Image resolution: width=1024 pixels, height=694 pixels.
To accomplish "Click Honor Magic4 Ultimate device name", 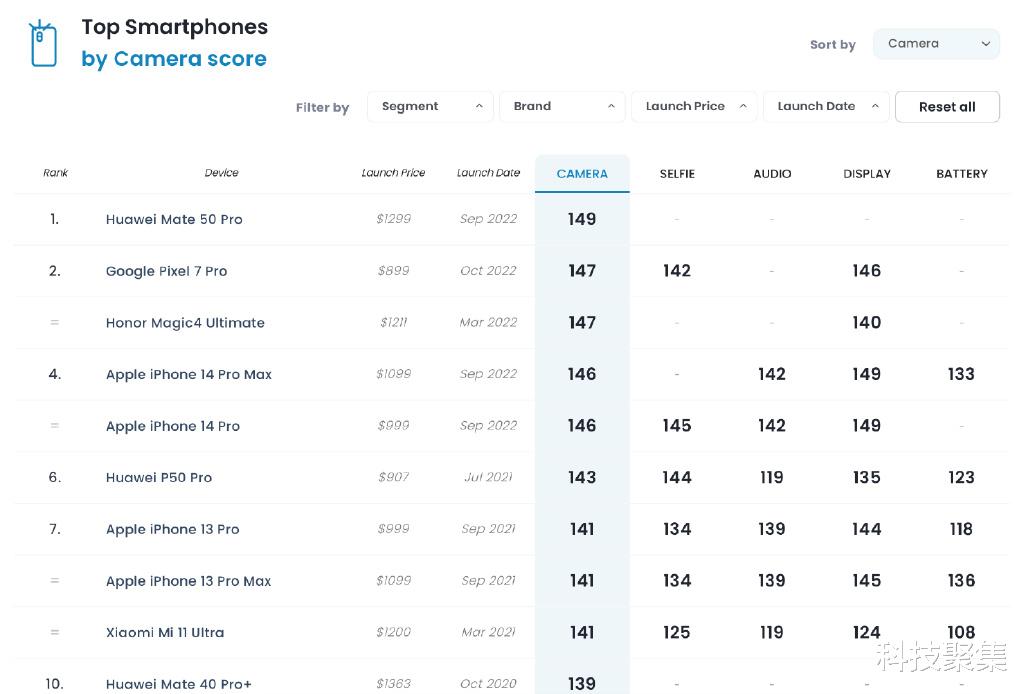I will point(185,323).
